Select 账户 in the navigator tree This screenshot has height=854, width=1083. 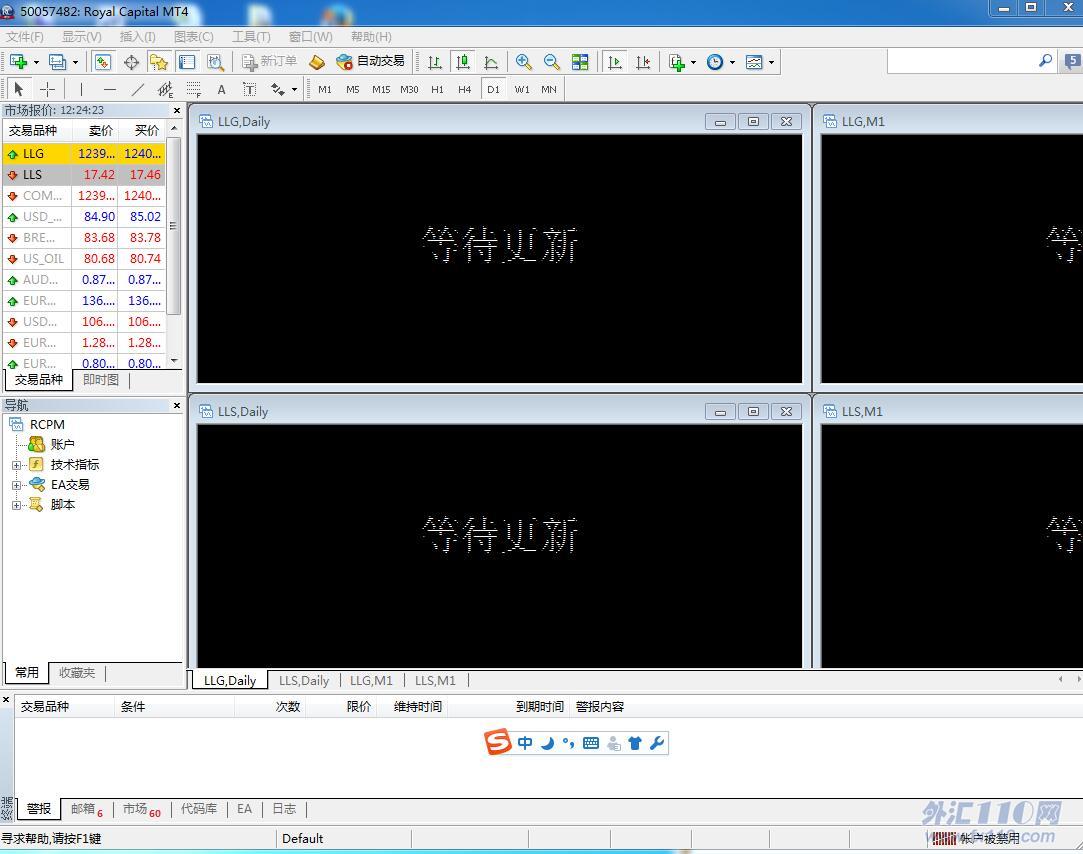pos(62,444)
